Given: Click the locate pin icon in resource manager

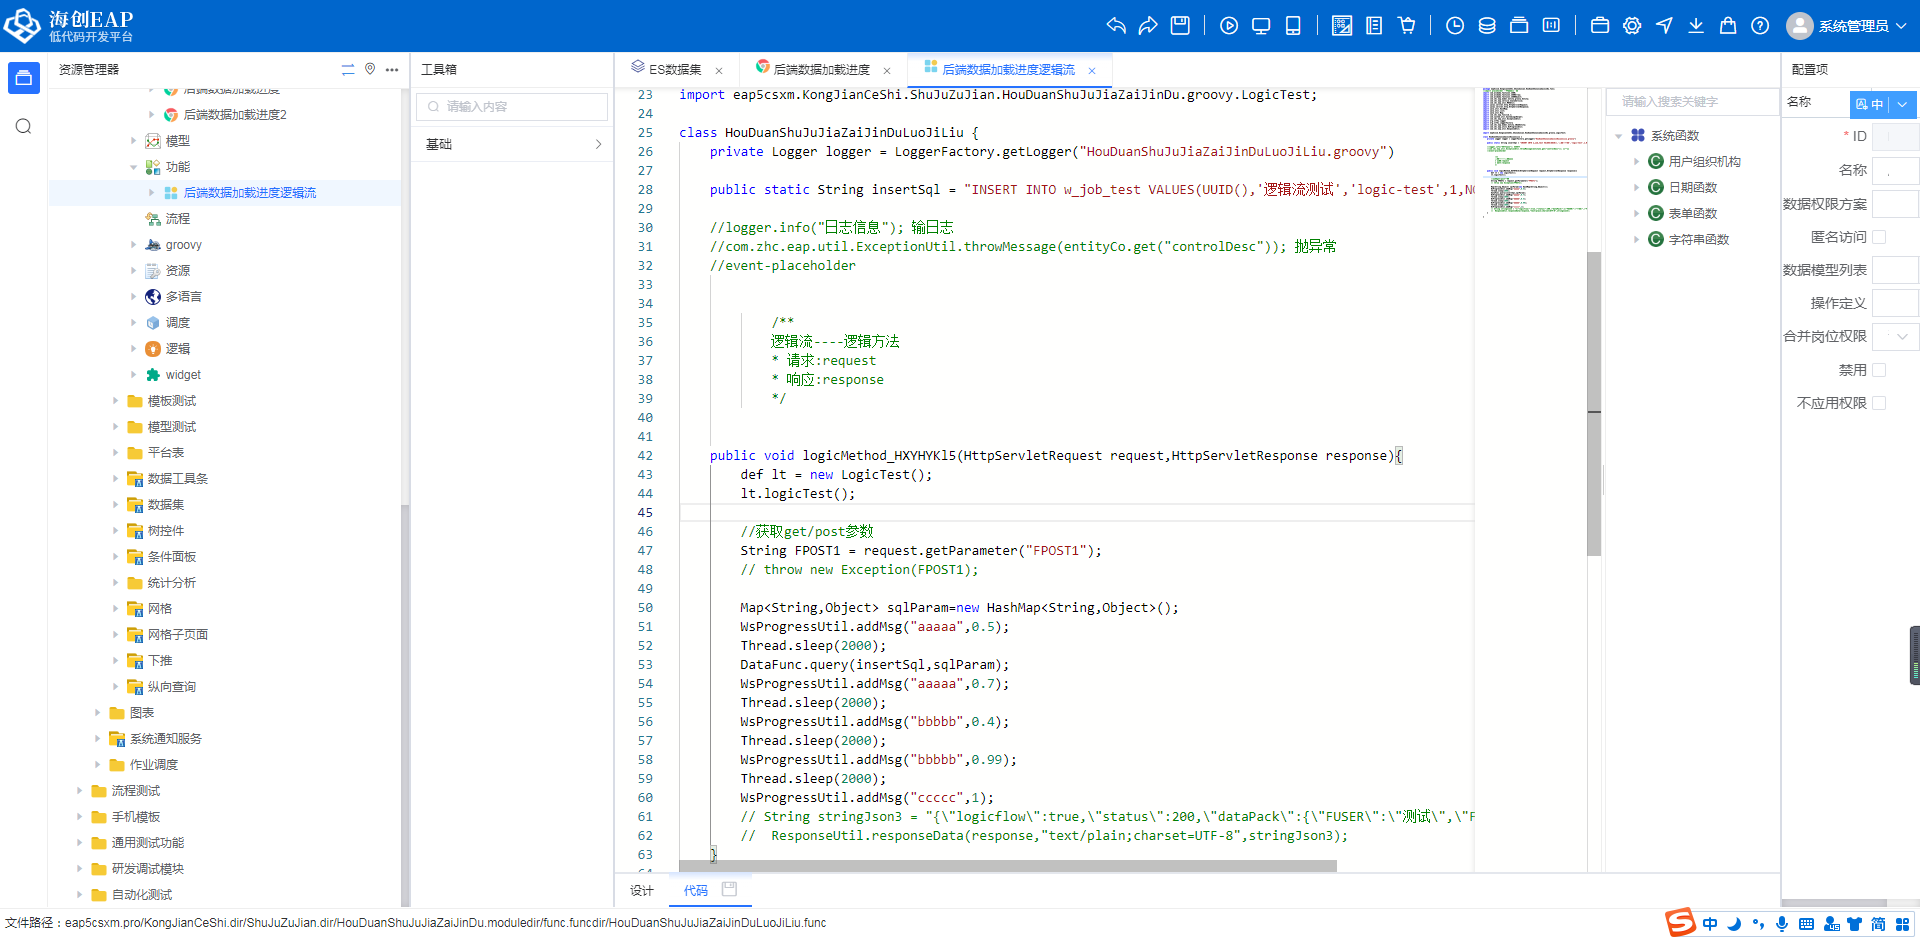Looking at the screenshot, I should (370, 69).
